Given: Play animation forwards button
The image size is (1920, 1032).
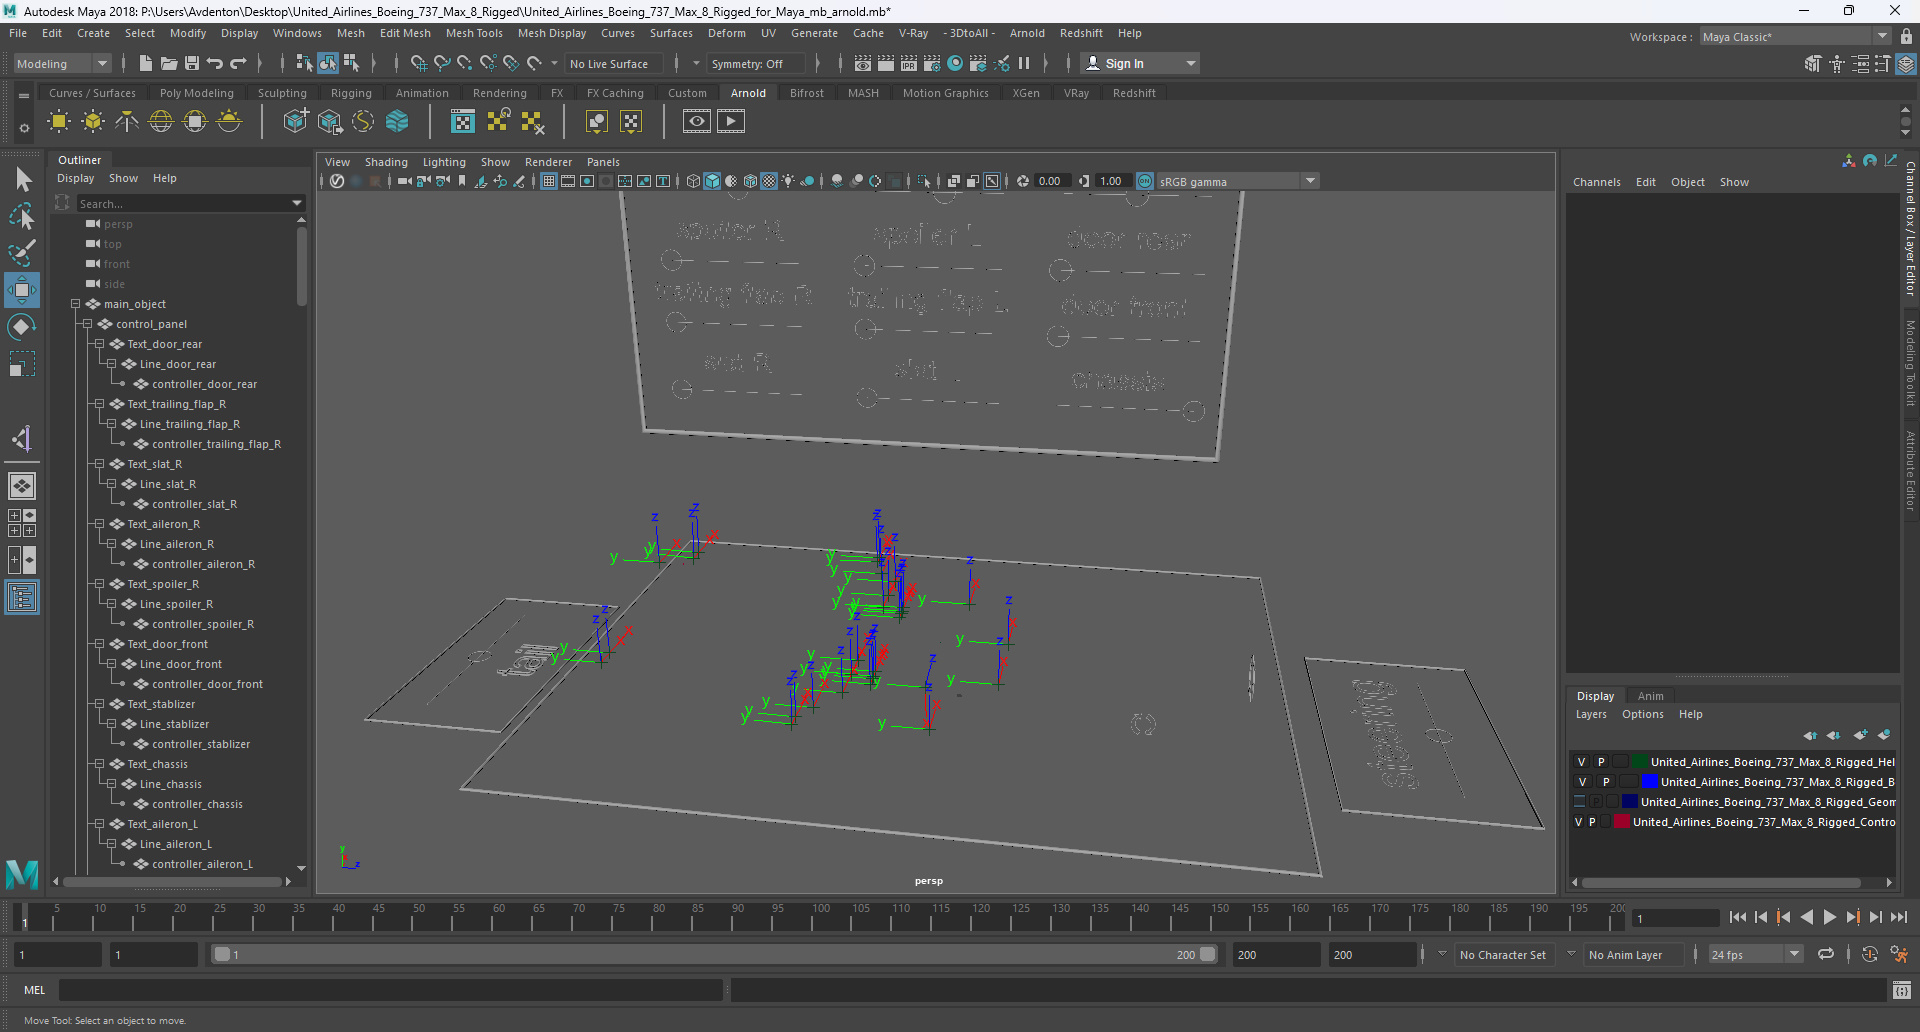Looking at the screenshot, I should click(x=1829, y=917).
